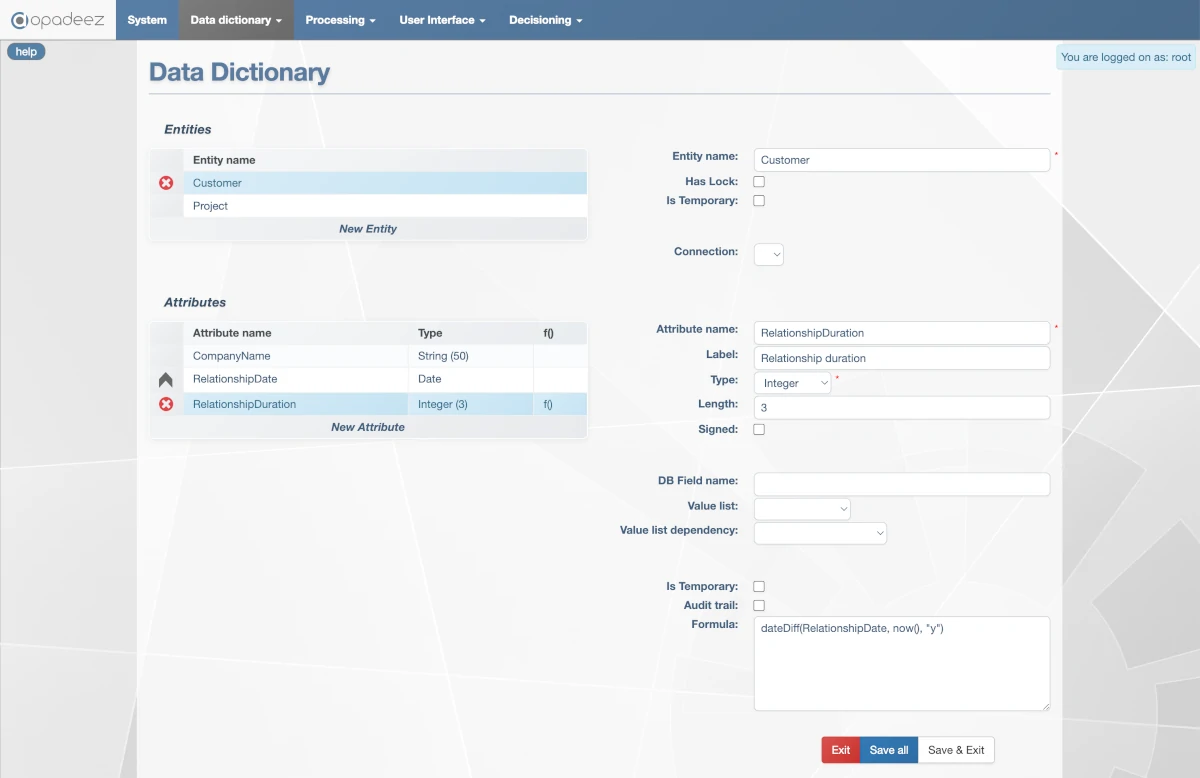Click the red Exit button
This screenshot has width=1200, height=778.
tap(840, 750)
